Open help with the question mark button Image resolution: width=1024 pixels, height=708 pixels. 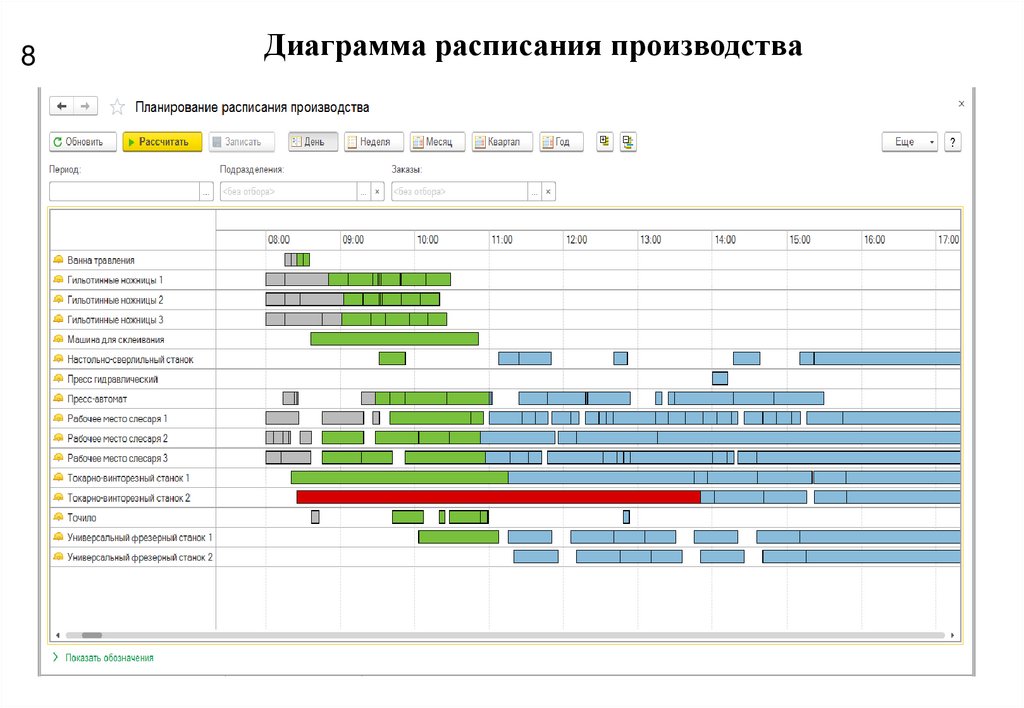[x=953, y=142]
